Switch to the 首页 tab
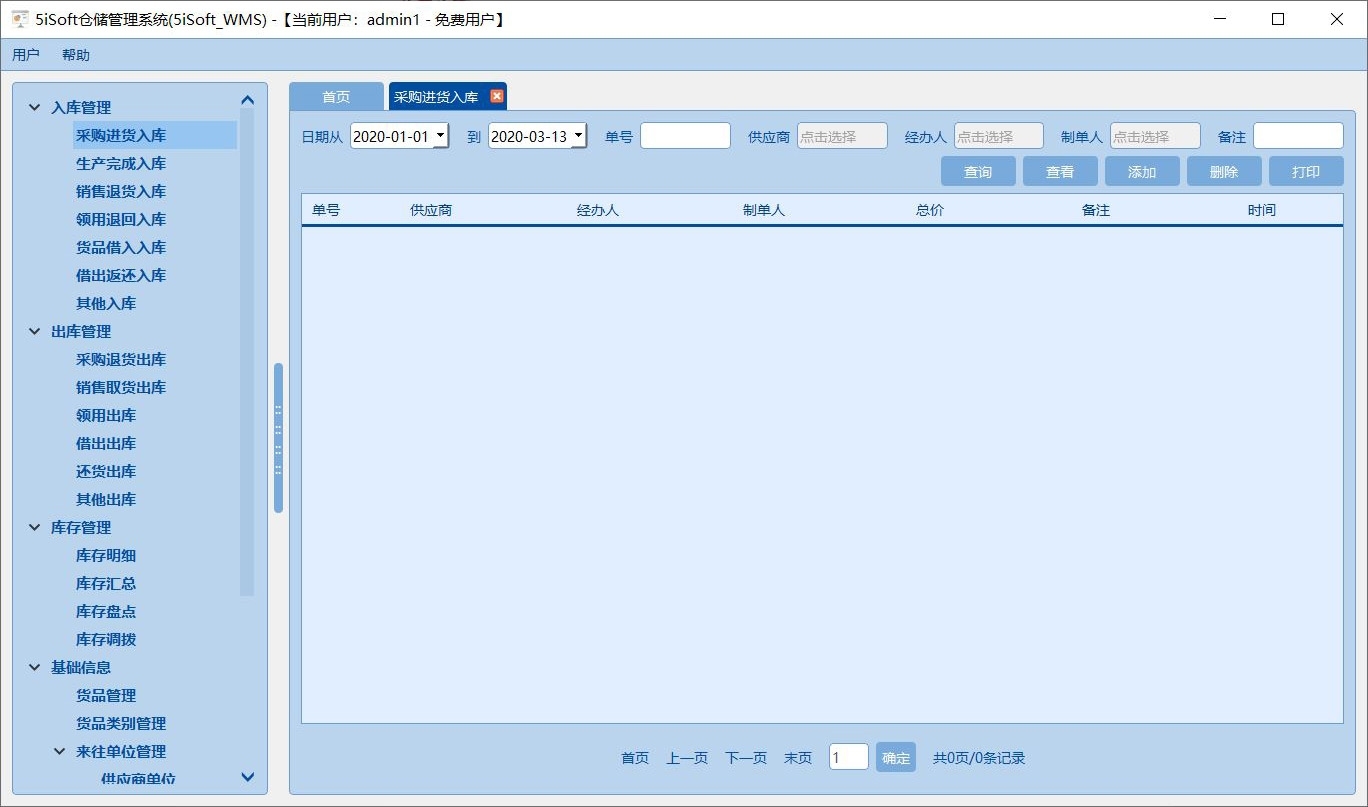Image resolution: width=1368 pixels, height=807 pixels. pyautogui.click(x=335, y=96)
